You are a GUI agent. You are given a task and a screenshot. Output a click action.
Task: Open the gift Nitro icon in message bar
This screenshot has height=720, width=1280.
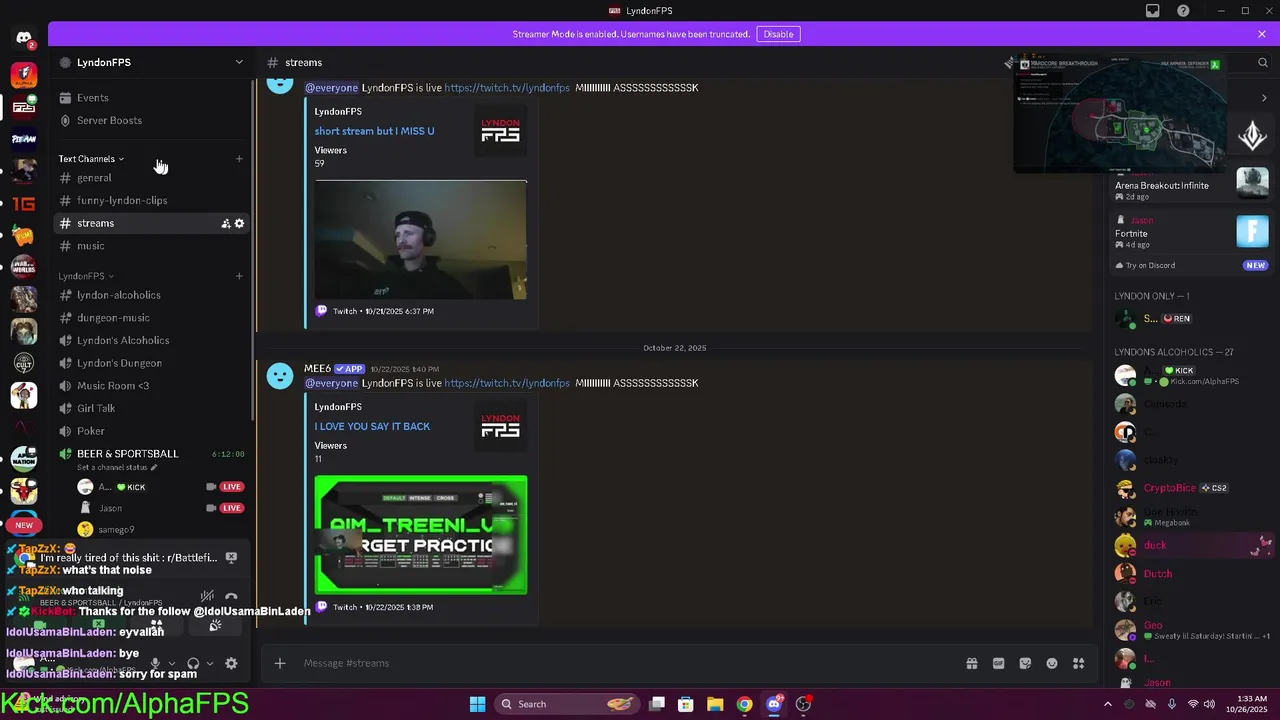[971, 663]
